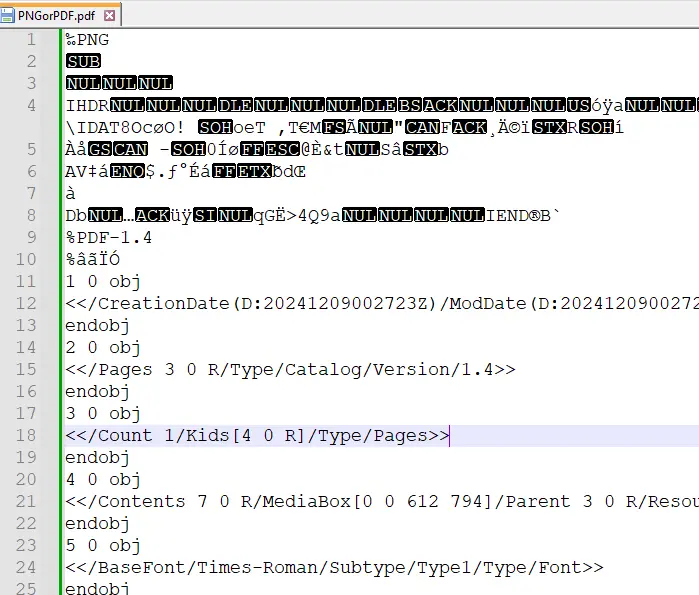The image size is (699, 595).
Task: Click the Count 1/Kids line 18
Action: 258,435
